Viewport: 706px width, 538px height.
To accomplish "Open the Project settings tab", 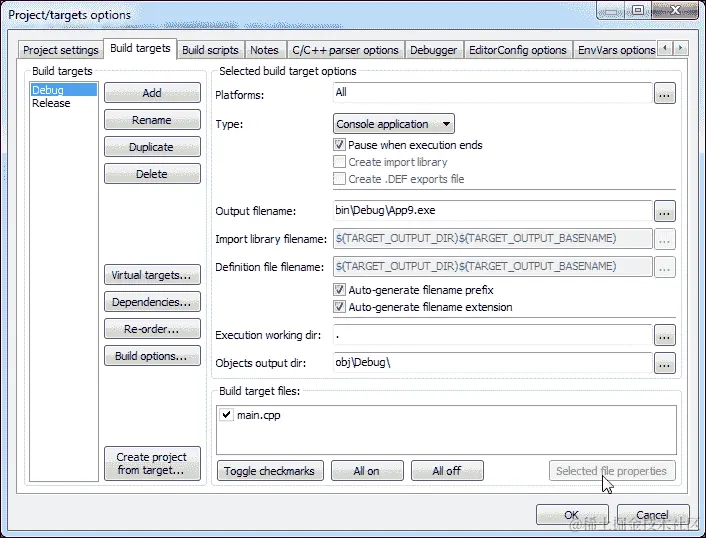I will pos(60,50).
